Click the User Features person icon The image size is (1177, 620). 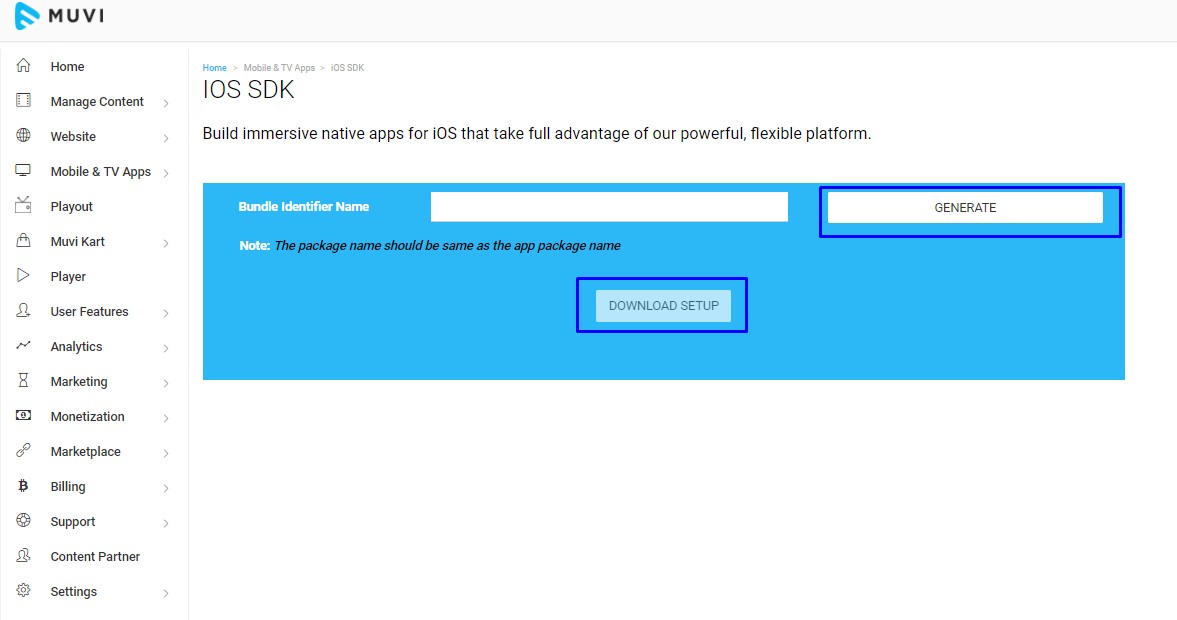coord(23,310)
